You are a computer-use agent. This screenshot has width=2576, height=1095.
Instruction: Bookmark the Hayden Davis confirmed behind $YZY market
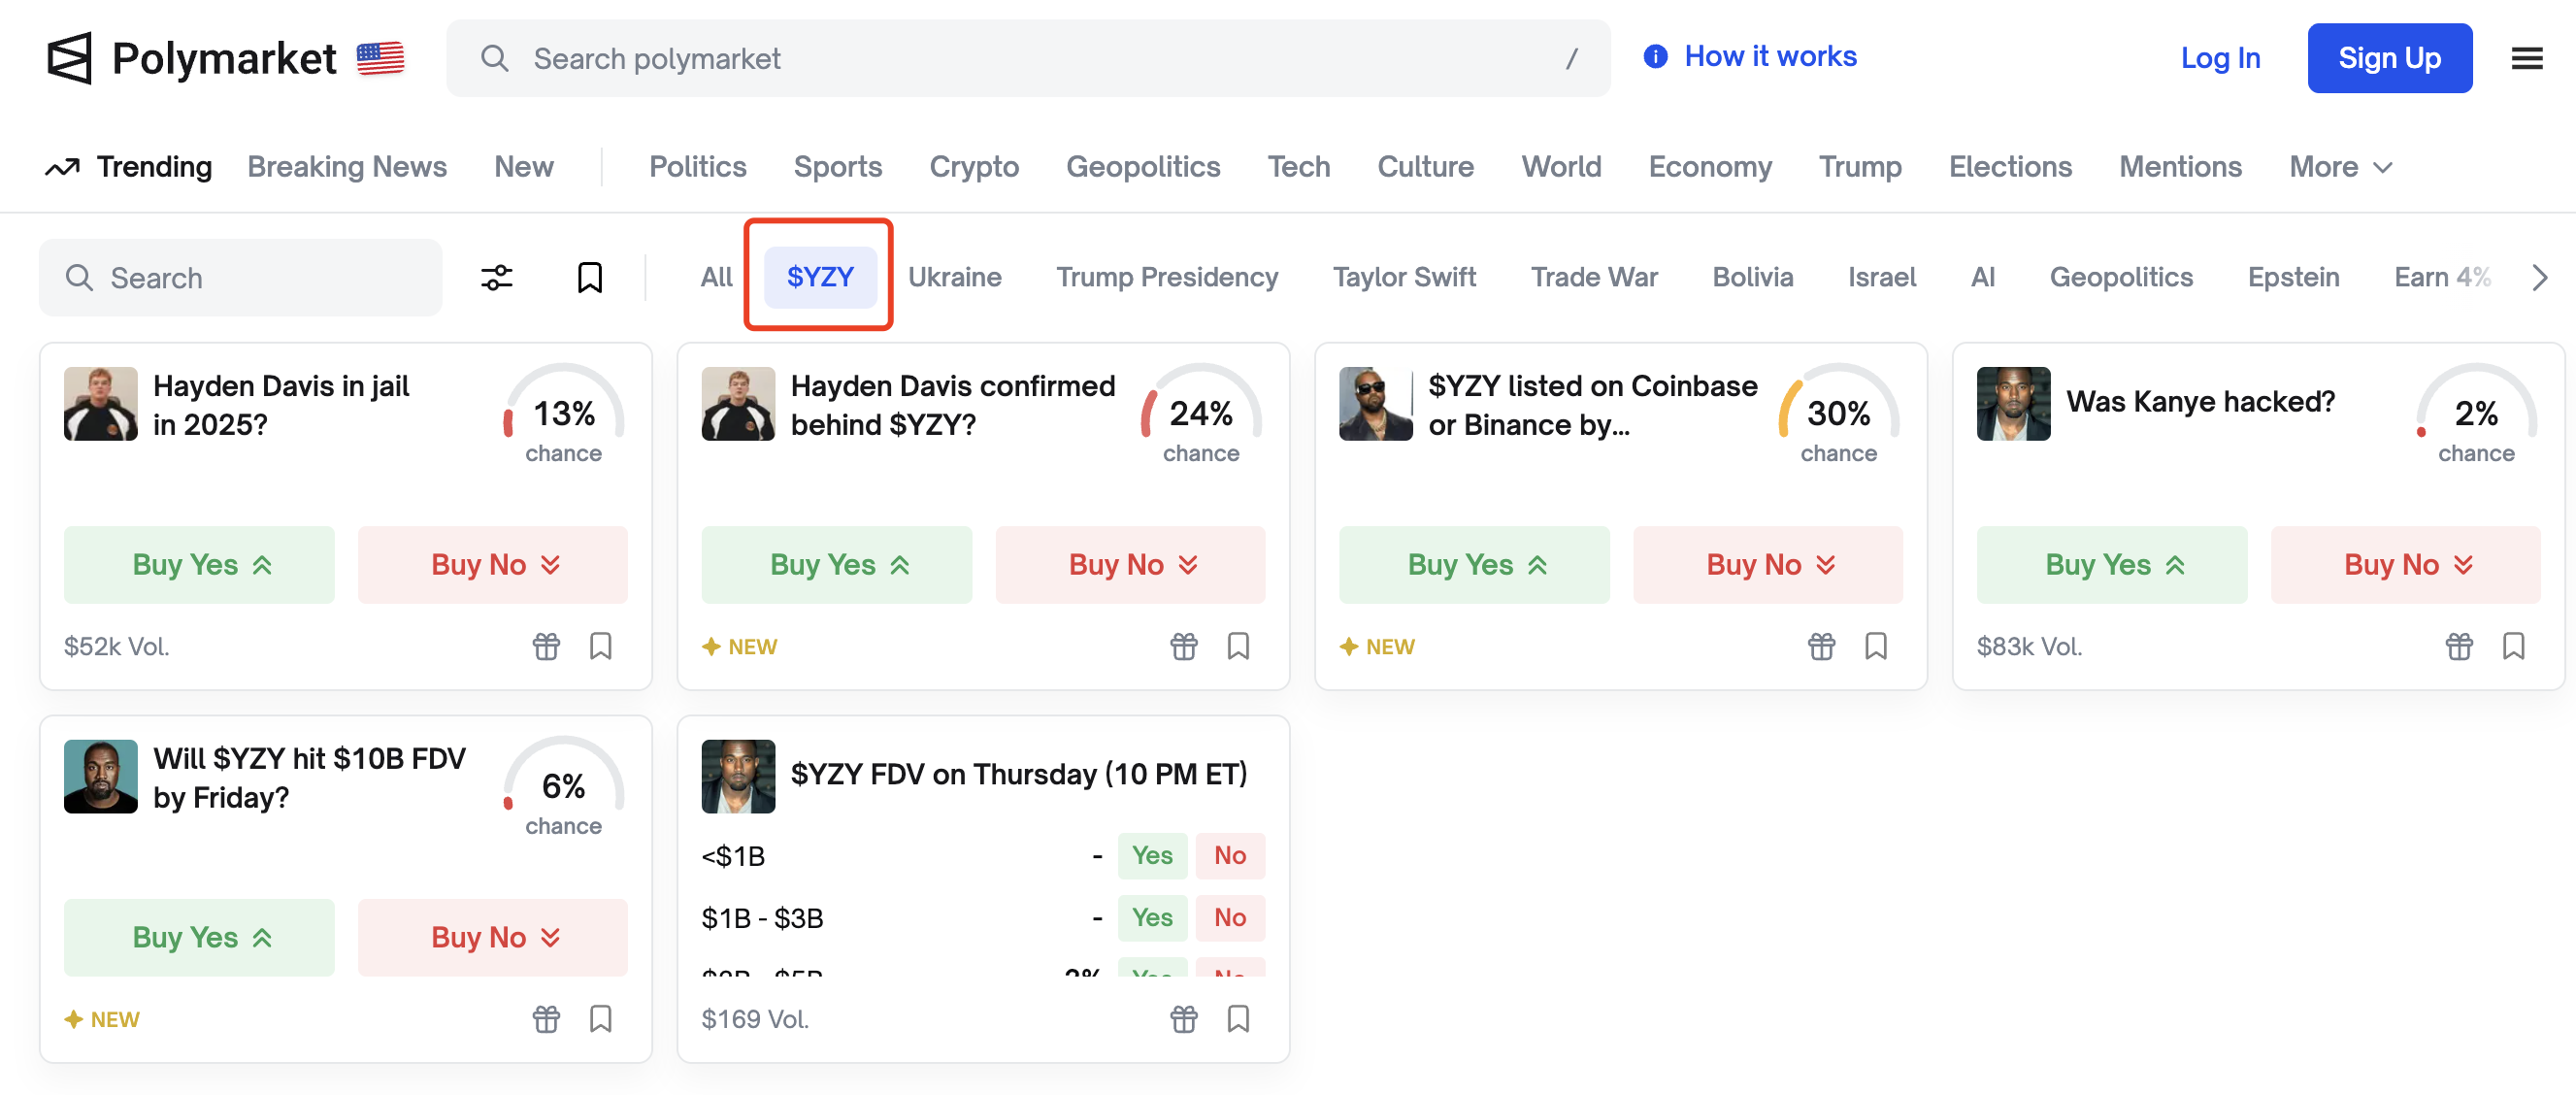click(x=1238, y=646)
